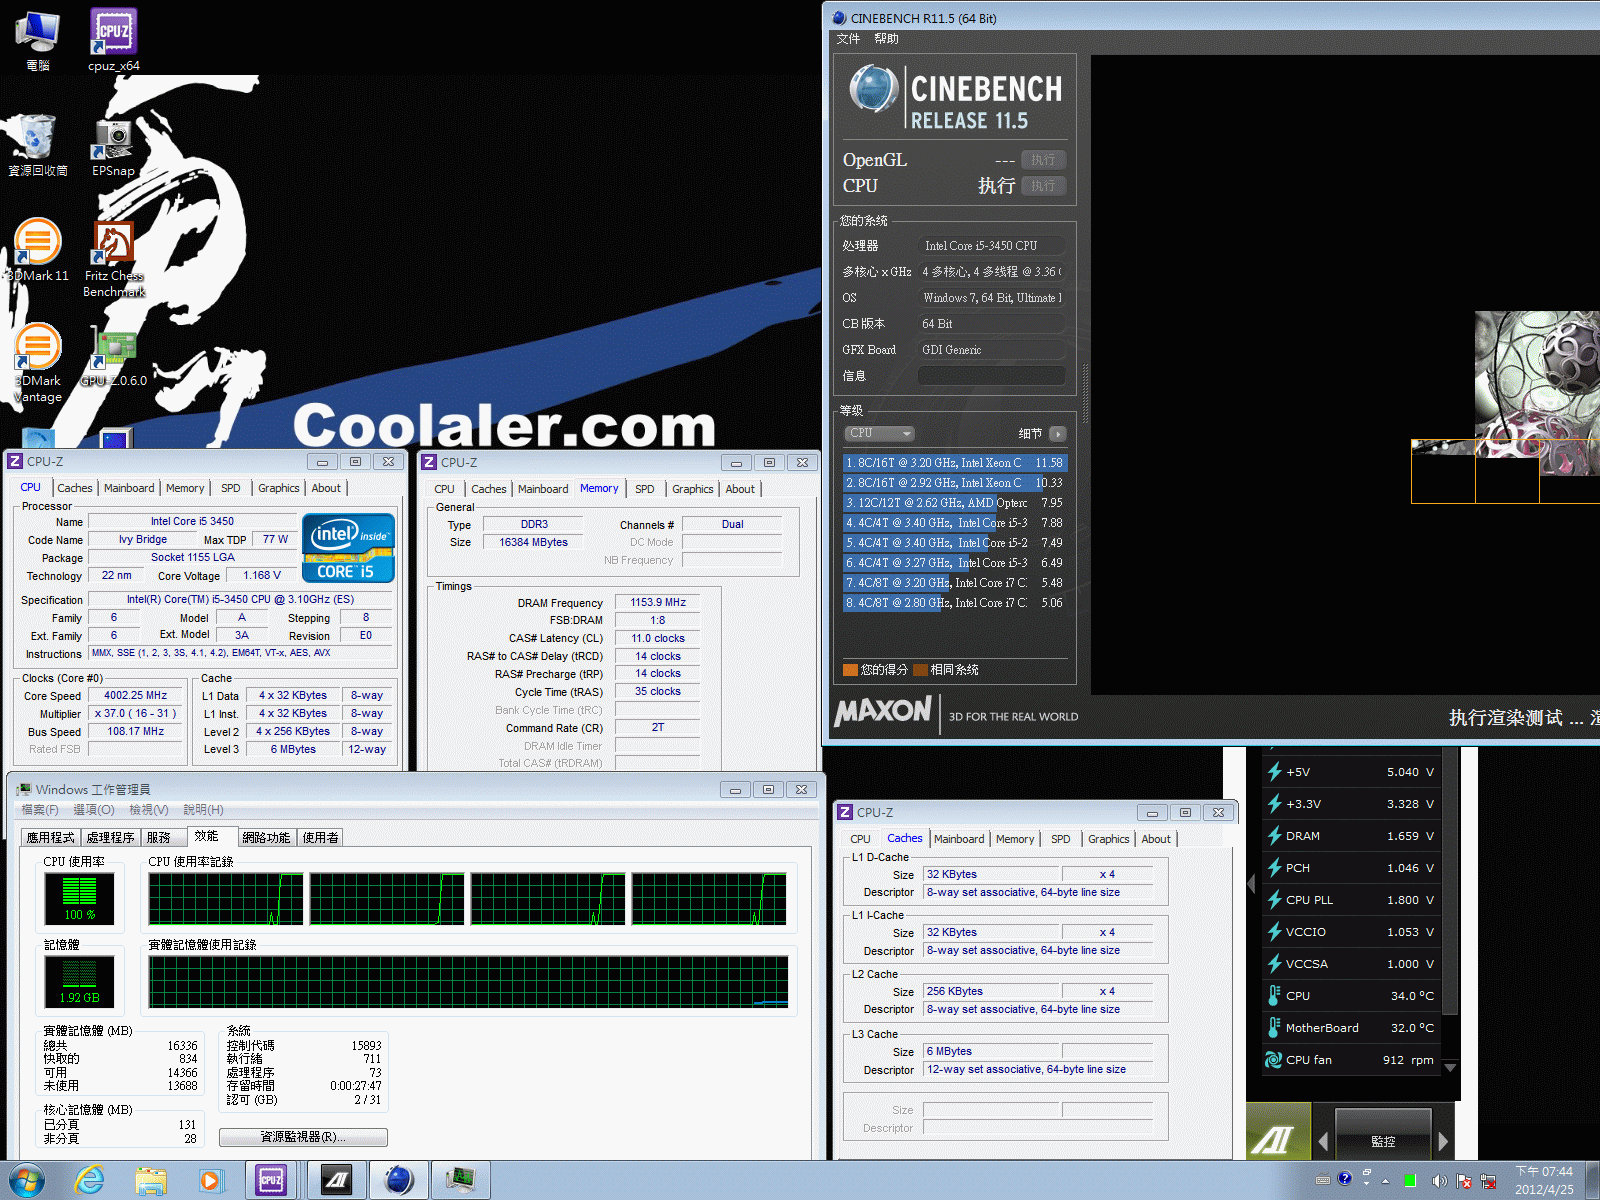
Task: Click the ASUS AI Suite logo button
Action: (x=1278, y=1131)
